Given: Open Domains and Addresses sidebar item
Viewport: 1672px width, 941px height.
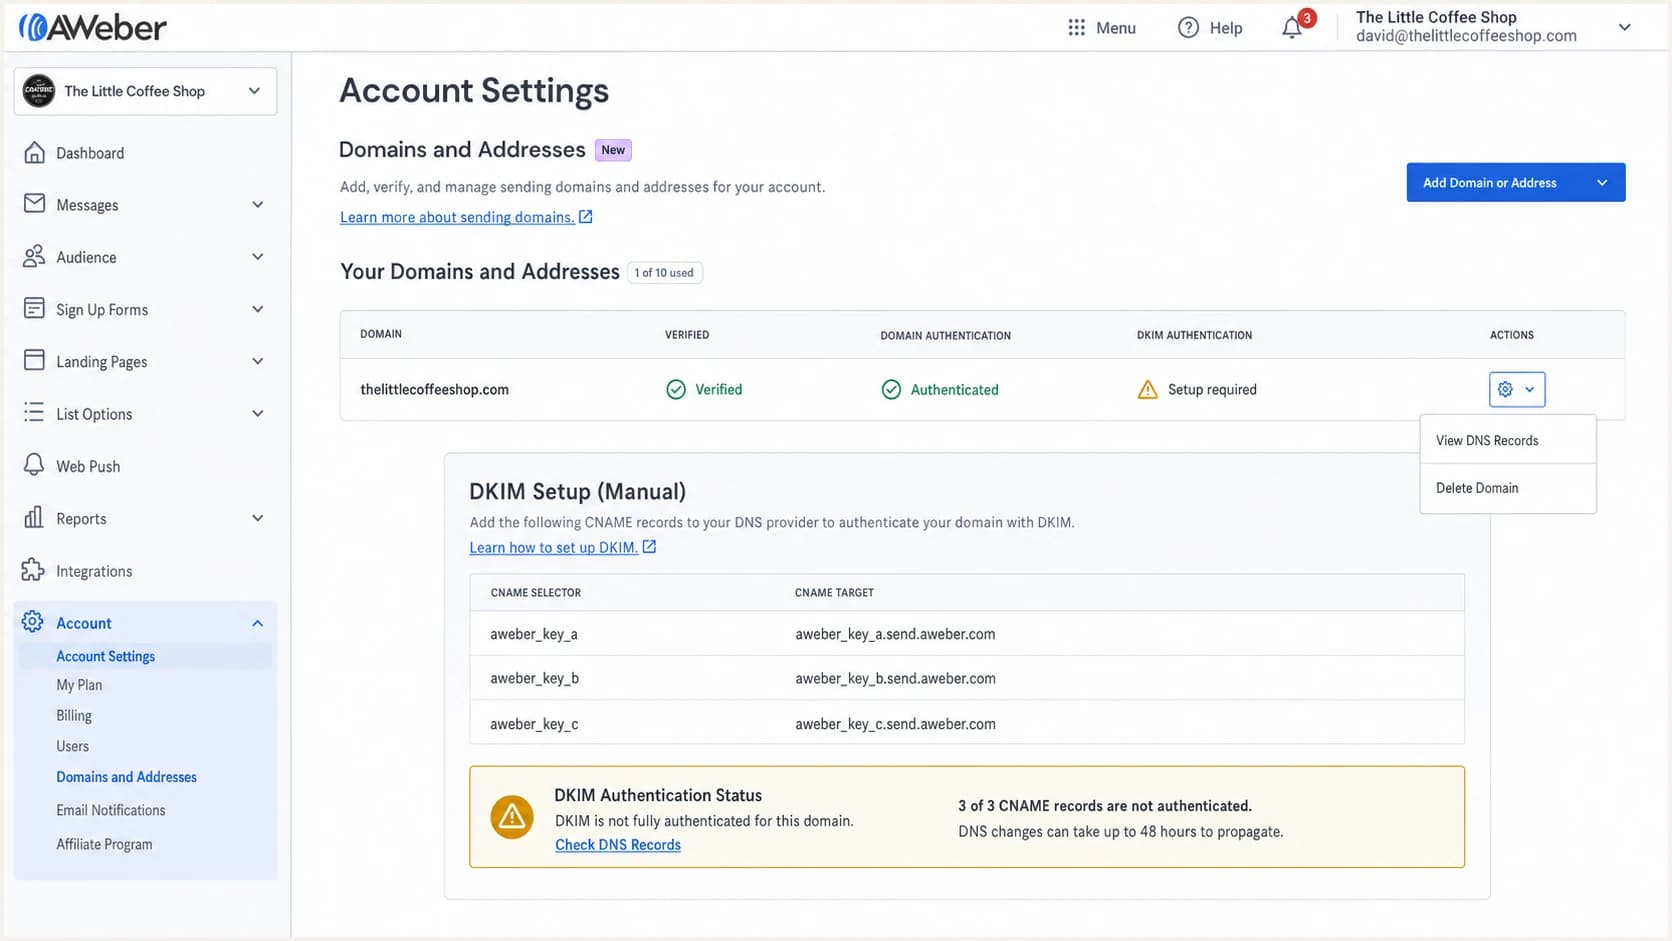Looking at the screenshot, I should 126,777.
